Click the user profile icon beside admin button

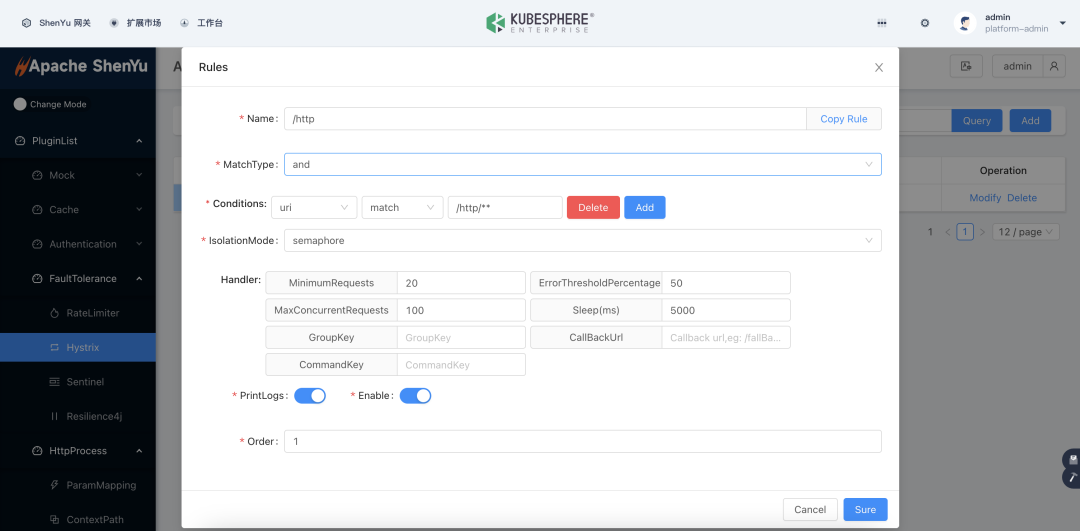[x=1054, y=66]
